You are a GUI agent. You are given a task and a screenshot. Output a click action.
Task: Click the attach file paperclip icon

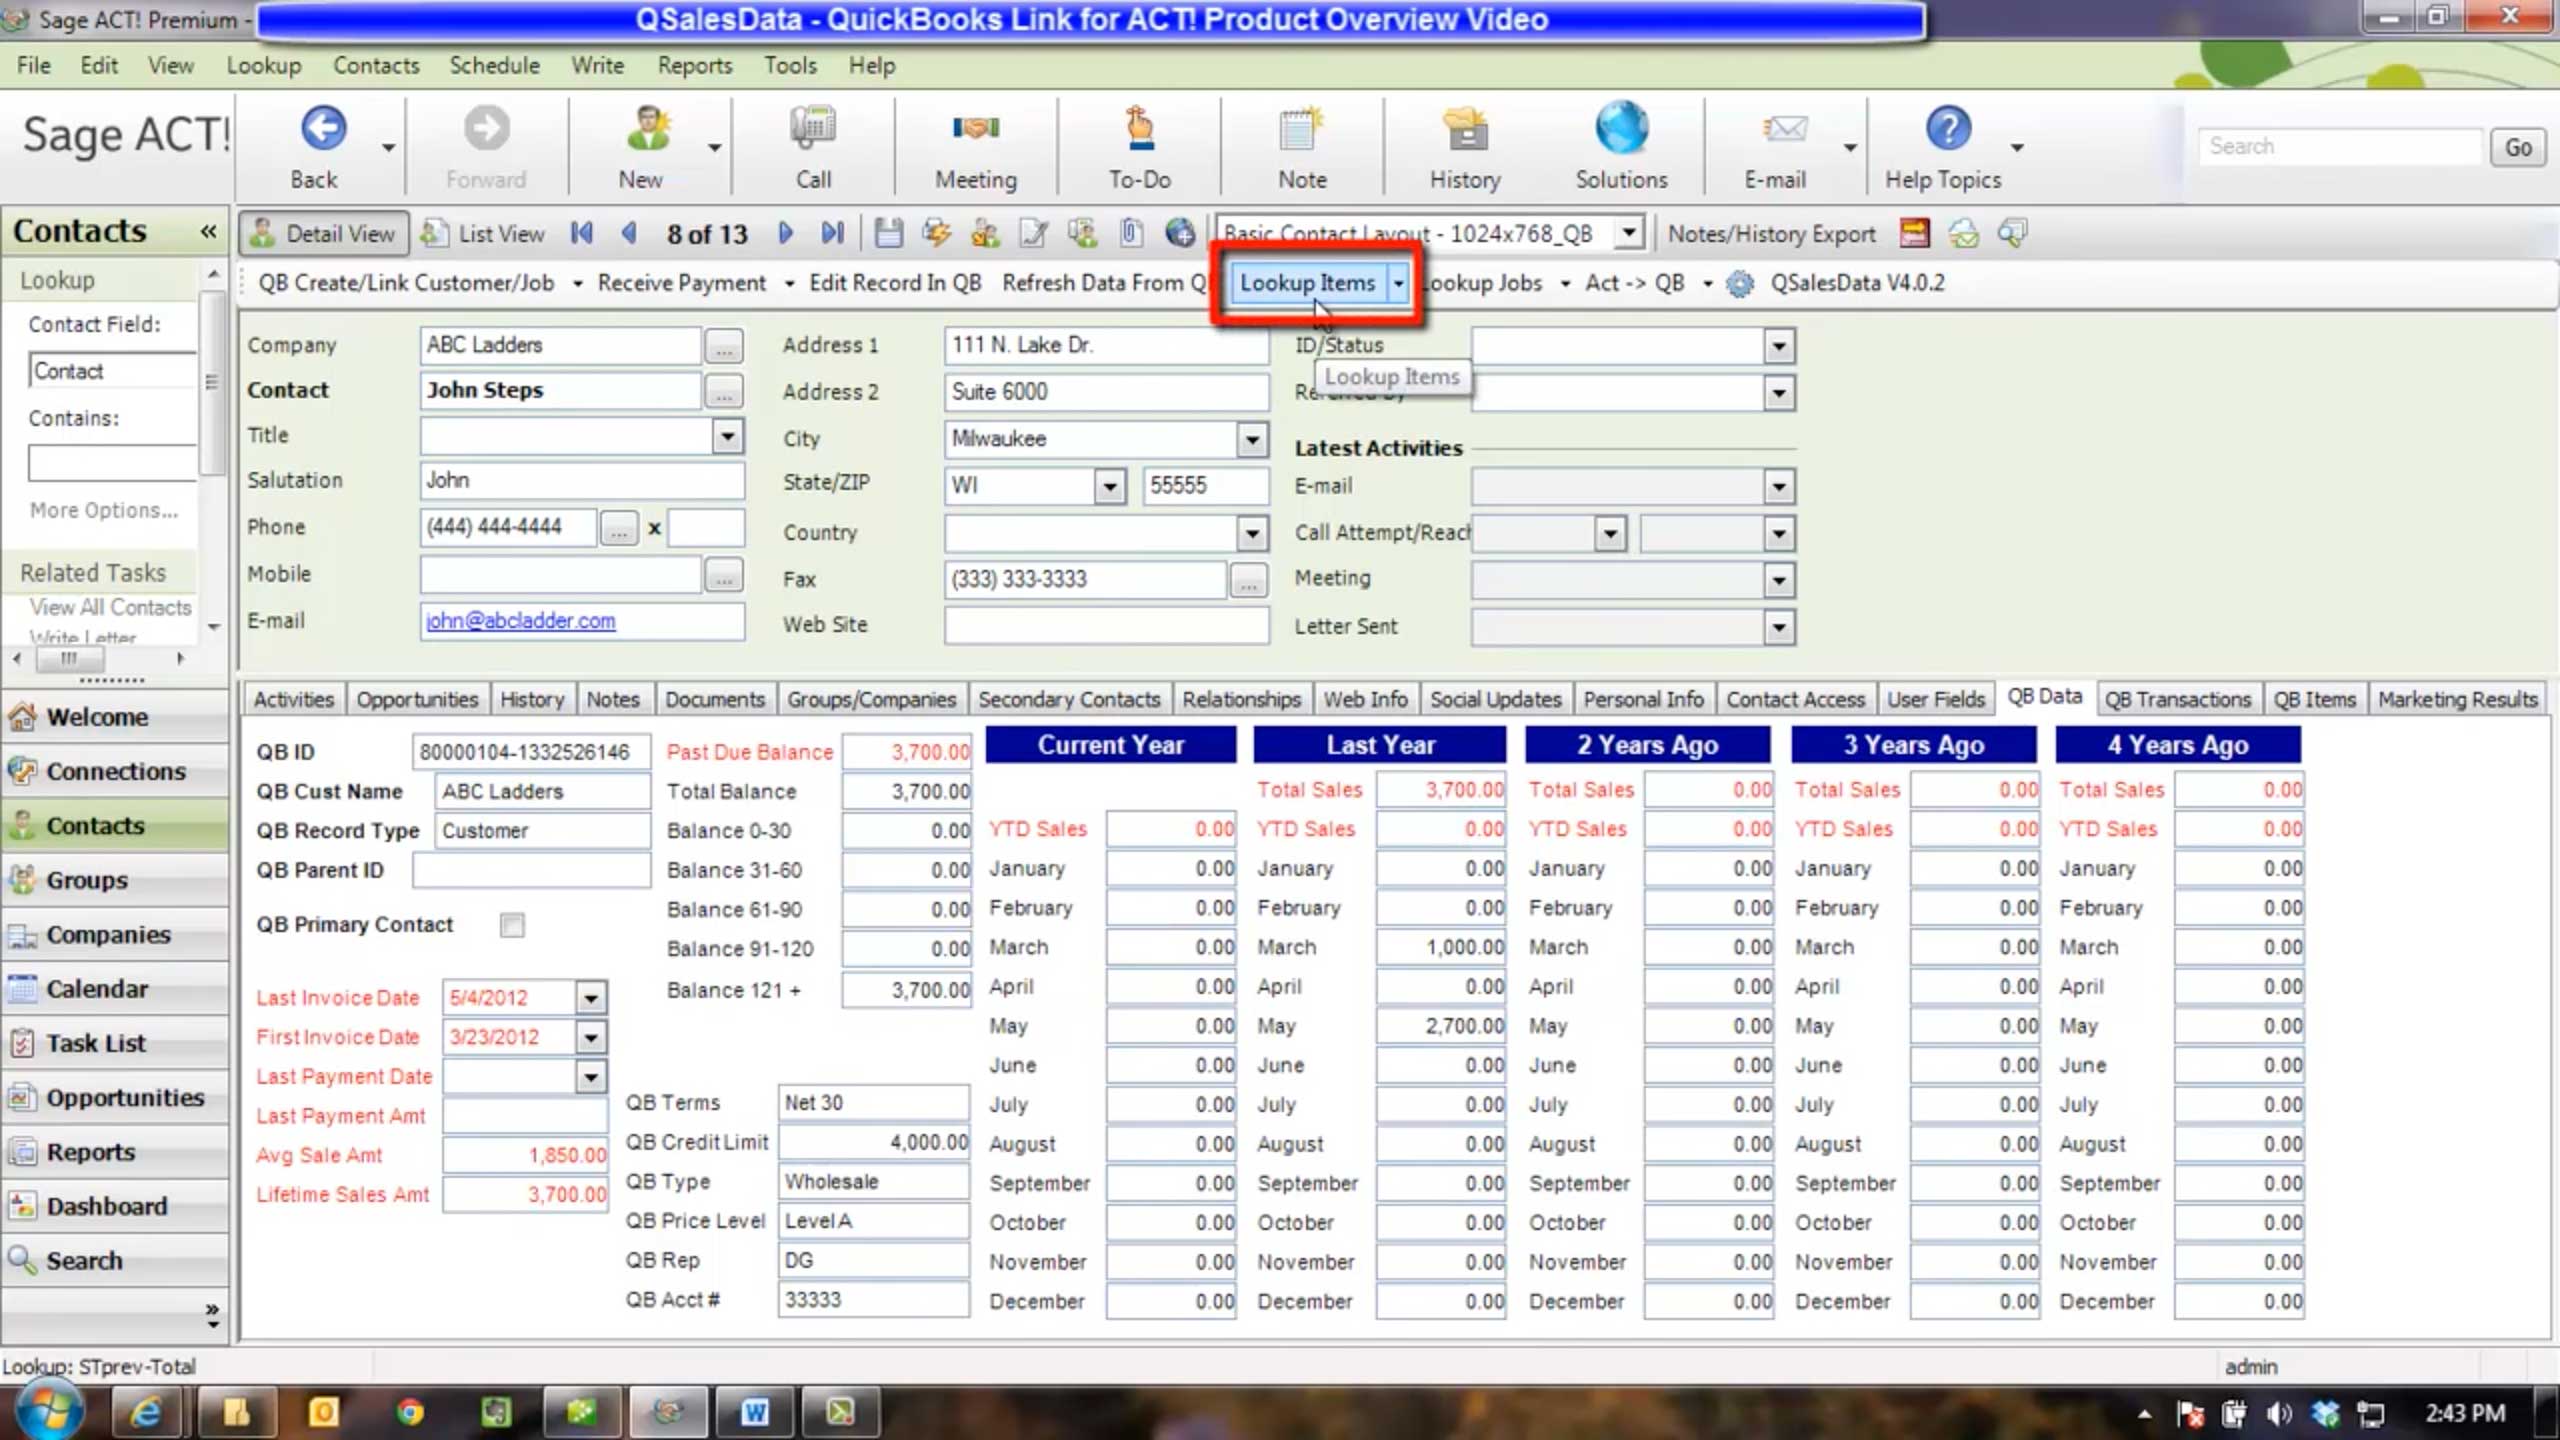(x=1131, y=233)
